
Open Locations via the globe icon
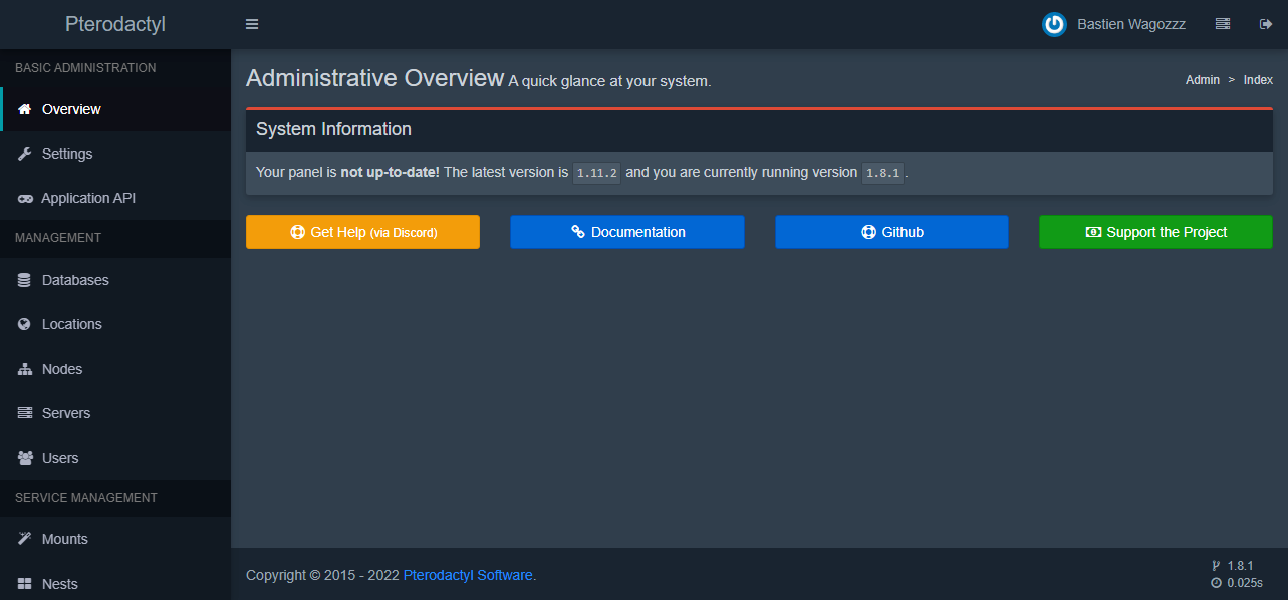[25, 325]
